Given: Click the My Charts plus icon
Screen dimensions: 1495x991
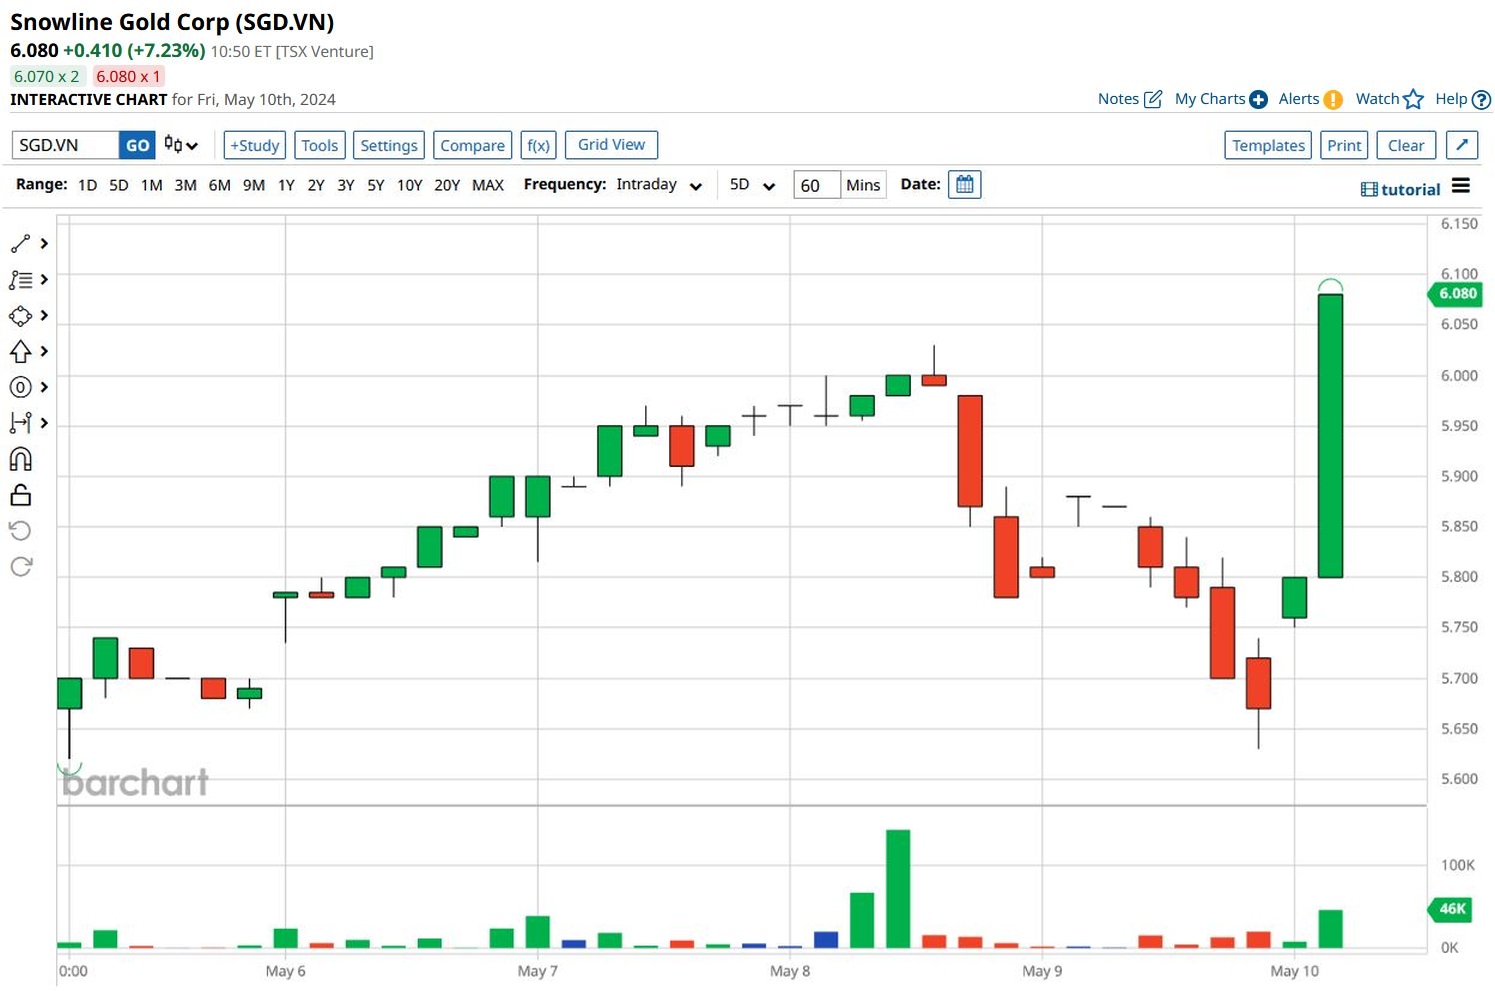Looking at the screenshot, I should coord(1259,99).
